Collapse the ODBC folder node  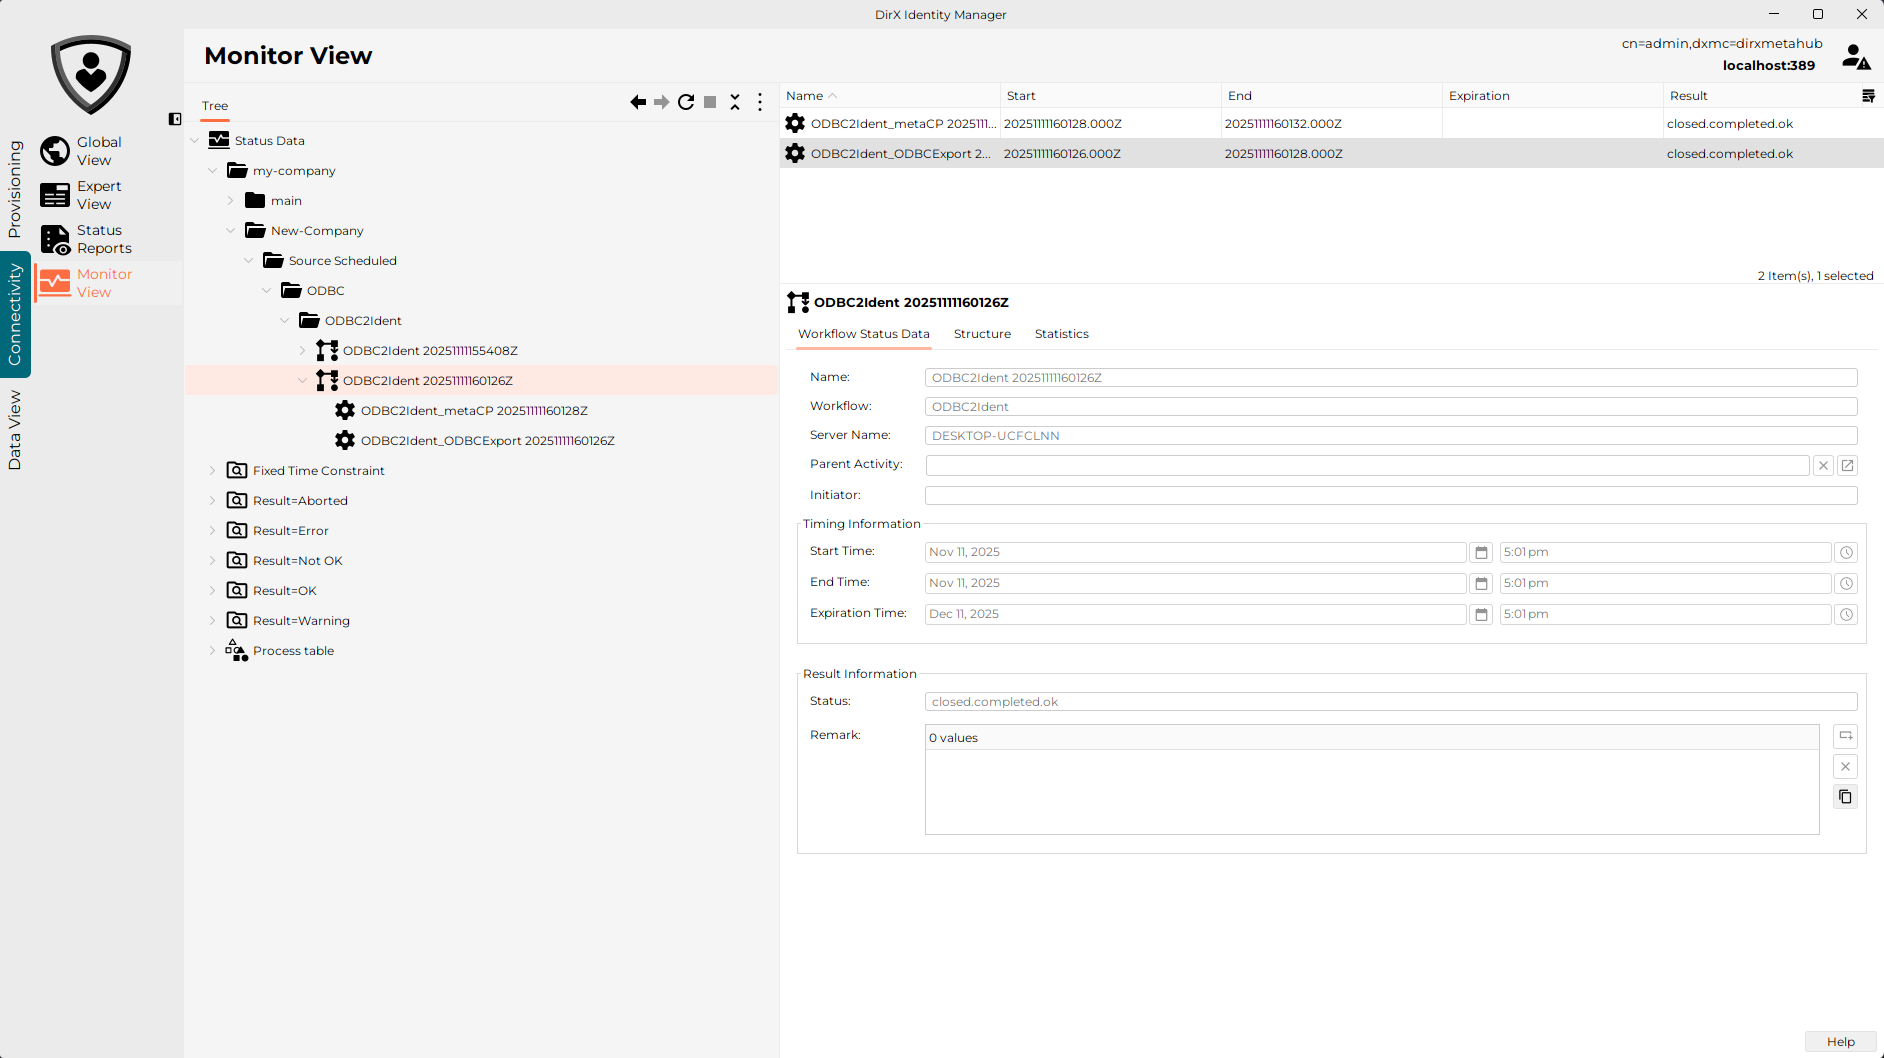[x=266, y=291]
